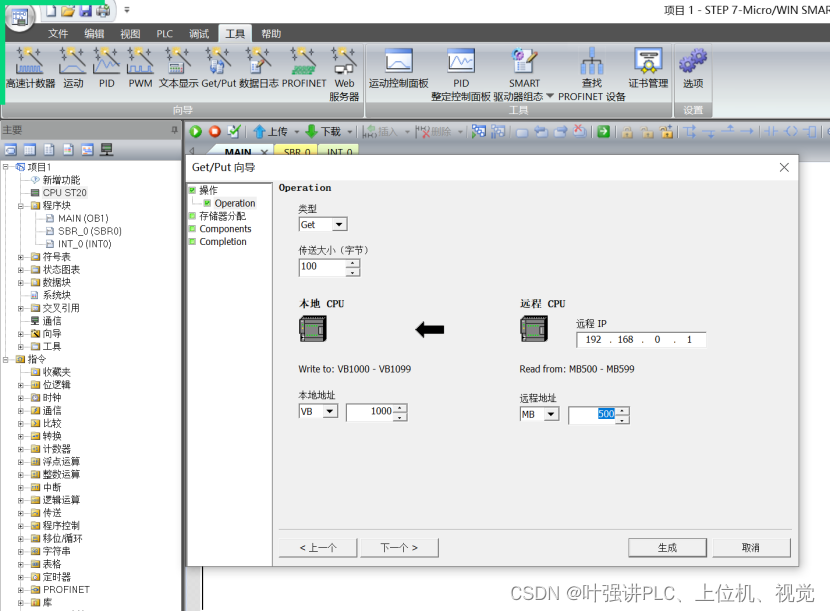The width and height of the screenshot is (830, 612).
Task: Open the View (视图) ribbon tab
Action: 130,34
